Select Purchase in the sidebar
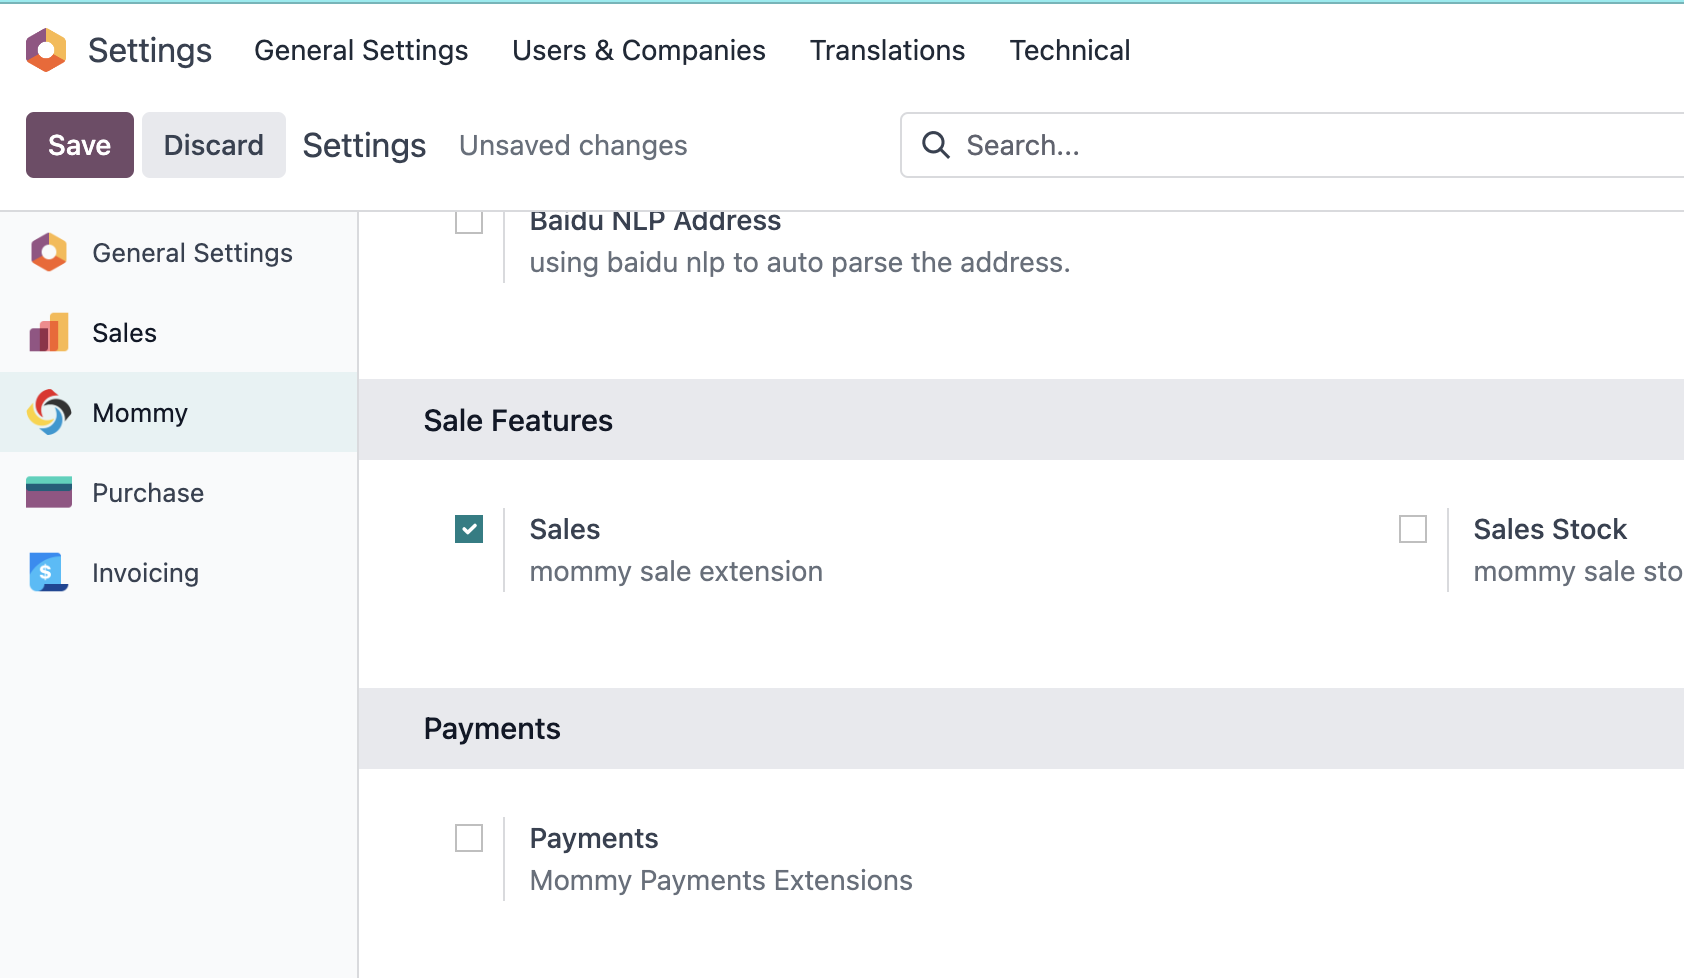This screenshot has width=1684, height=978. pos(179,492)
